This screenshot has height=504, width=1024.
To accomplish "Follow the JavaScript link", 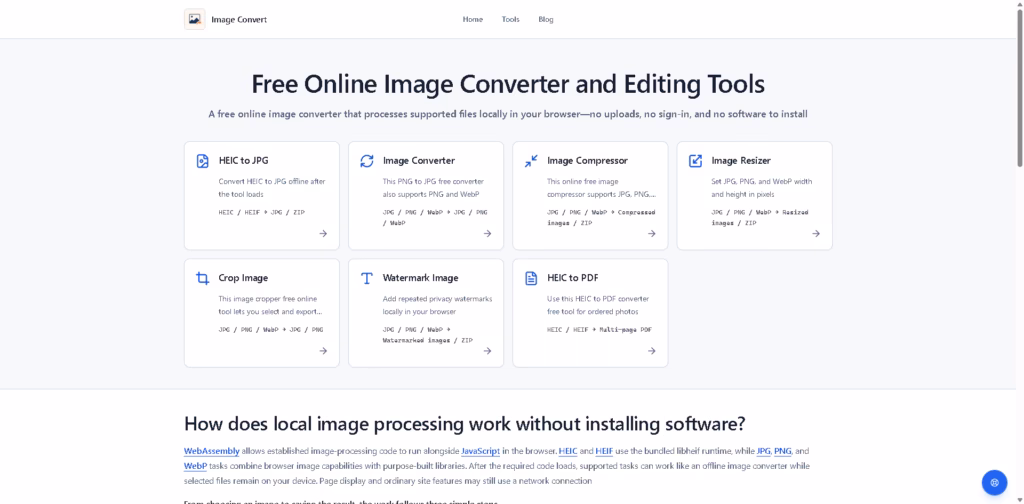I will [x=481, y=451].
